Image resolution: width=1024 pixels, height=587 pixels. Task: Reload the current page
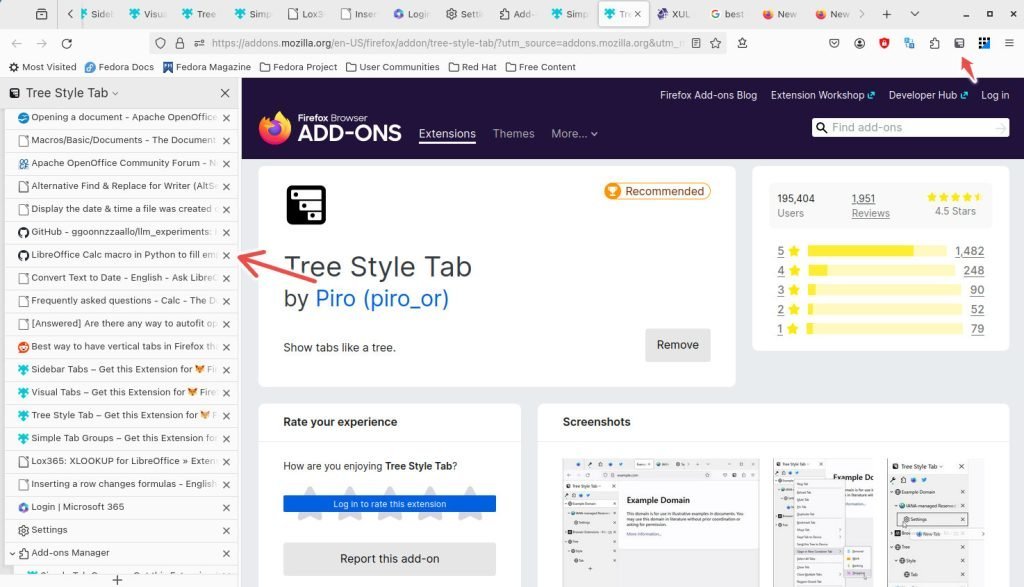coord(67,44)
